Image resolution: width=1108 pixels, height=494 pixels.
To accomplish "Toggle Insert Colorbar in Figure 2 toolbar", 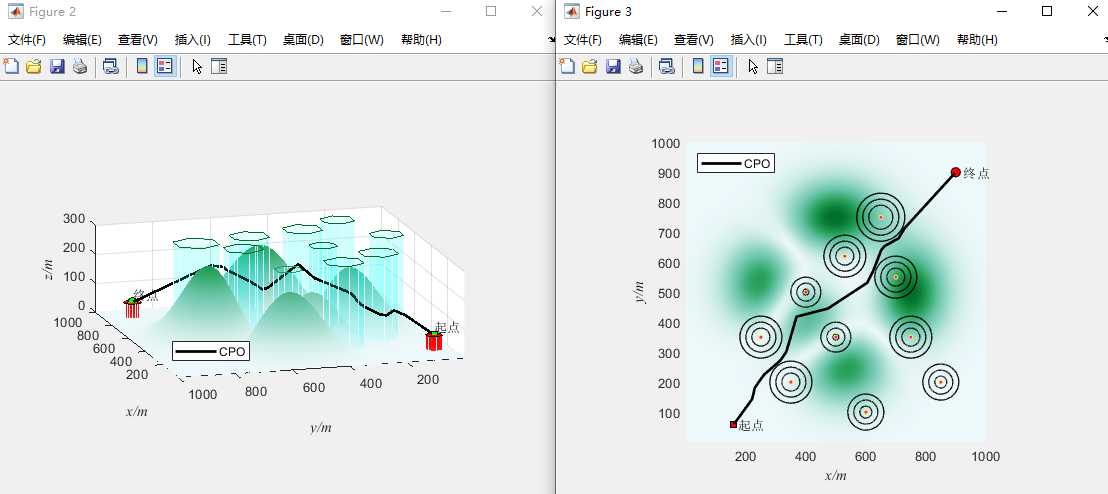I will click(x=142, y=67).
